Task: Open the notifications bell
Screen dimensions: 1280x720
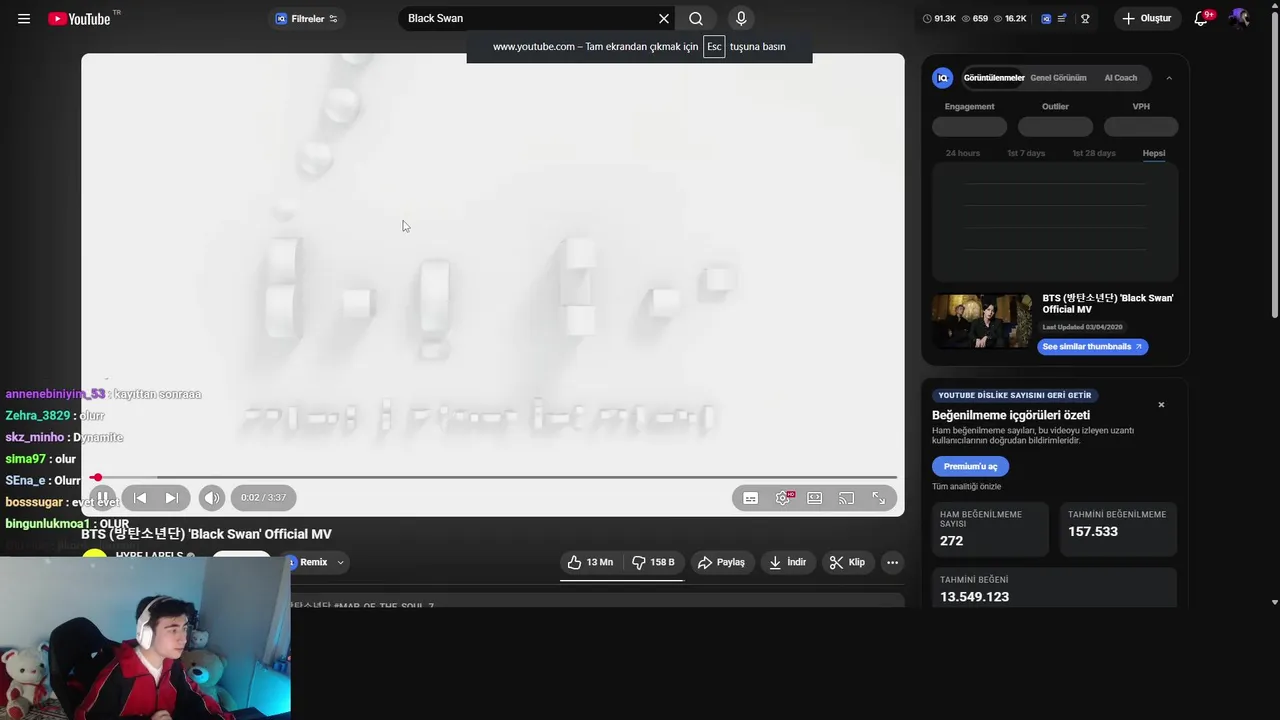Action: pos(1202,18)
